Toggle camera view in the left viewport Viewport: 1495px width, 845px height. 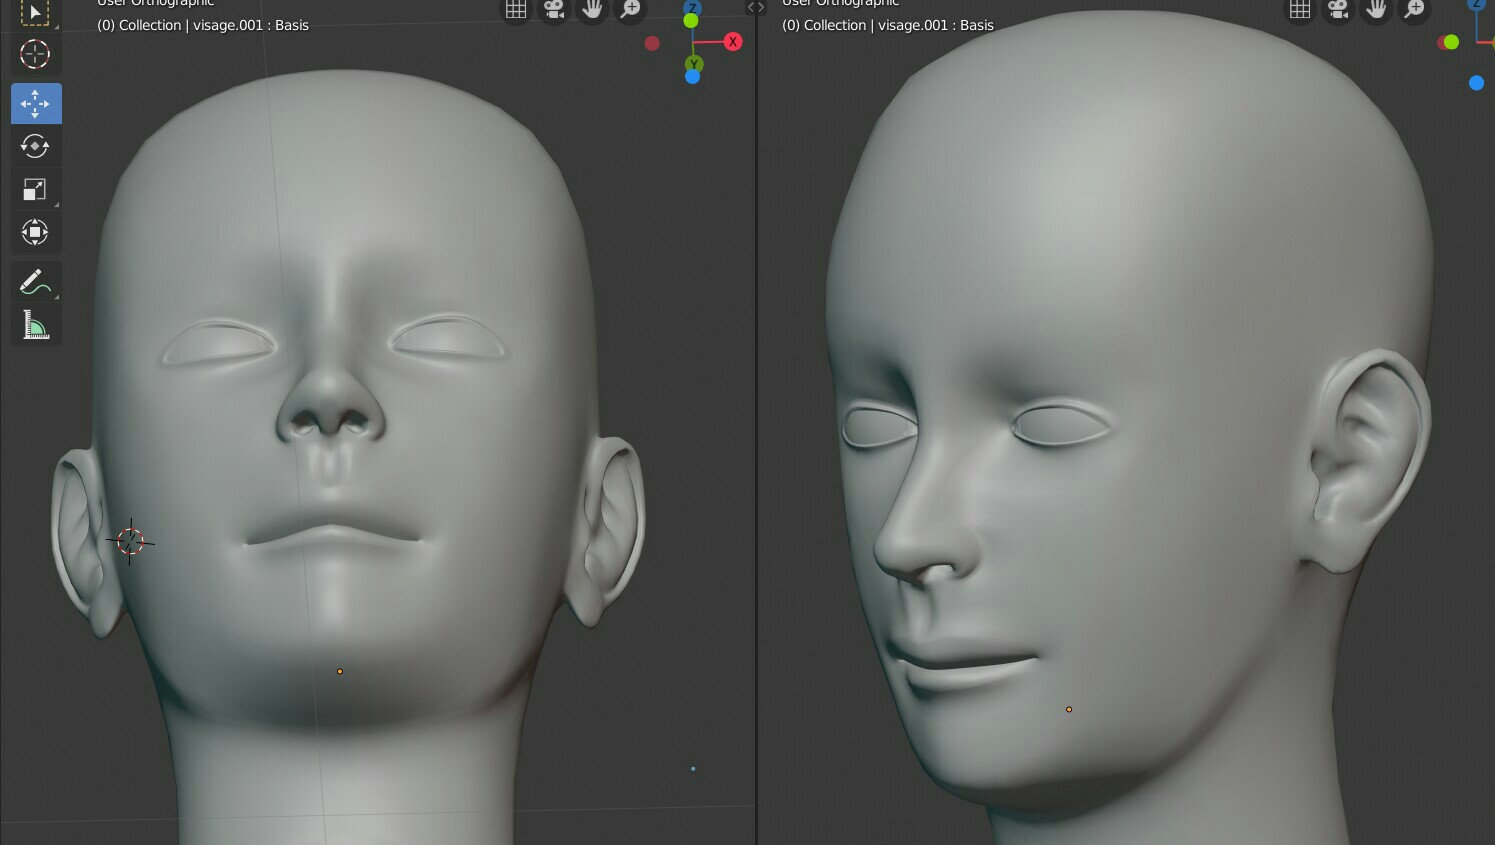[x=554, y=10]
